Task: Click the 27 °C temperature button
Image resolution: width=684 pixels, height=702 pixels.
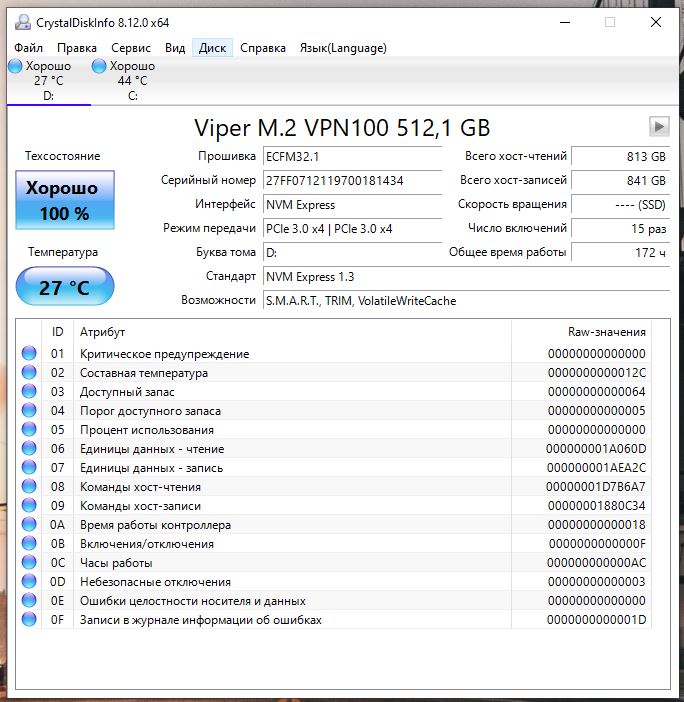Action: tap(65, 287)
